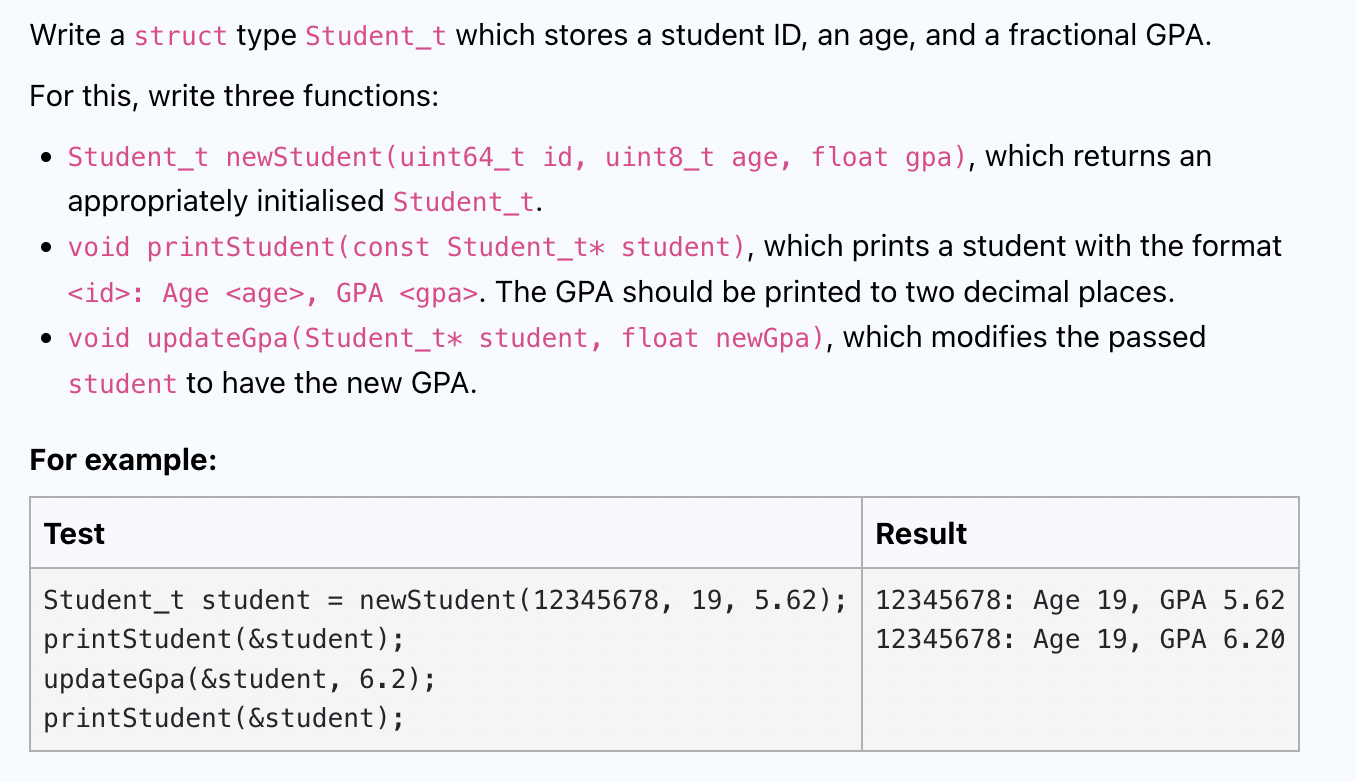Click "Student_t" code in the opening sentence
Screen dimensions: 1356x782
pyautogui.click(x=375, y=36)
